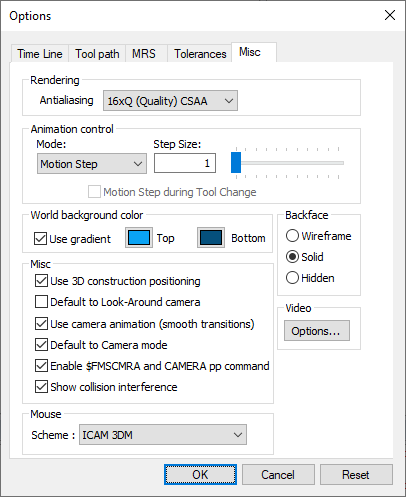The height and width of the screenshot is (497, 406).
Task: Switch to the Time Line tab
Action: [40, 54]
